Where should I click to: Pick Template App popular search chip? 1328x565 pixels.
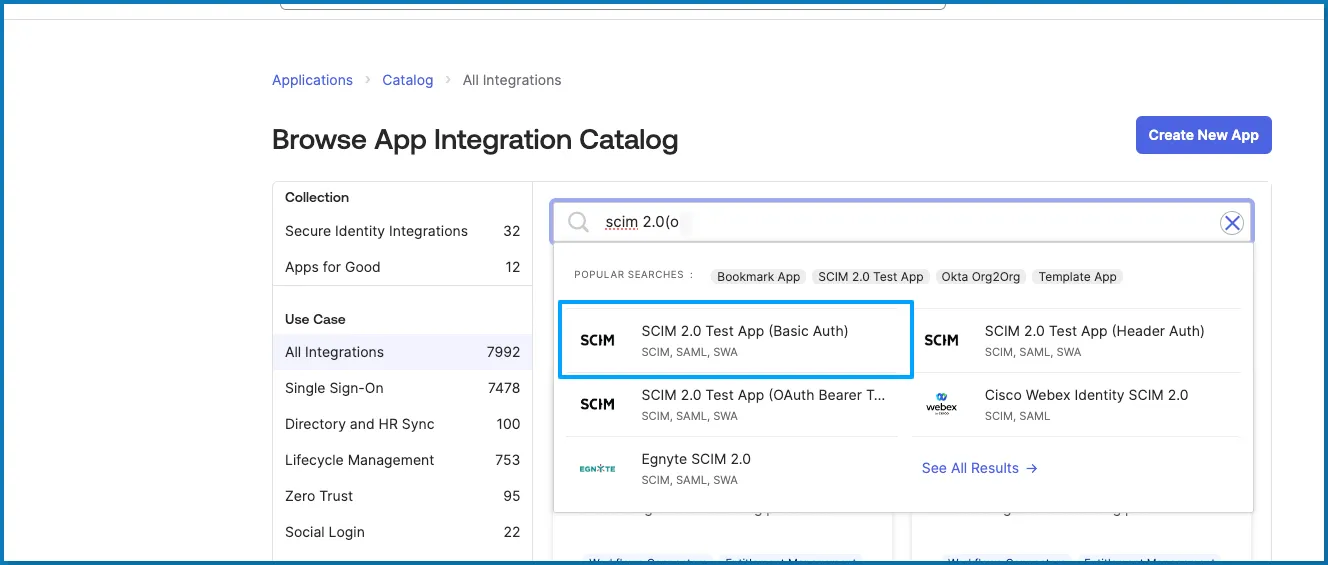point(1077,277)
